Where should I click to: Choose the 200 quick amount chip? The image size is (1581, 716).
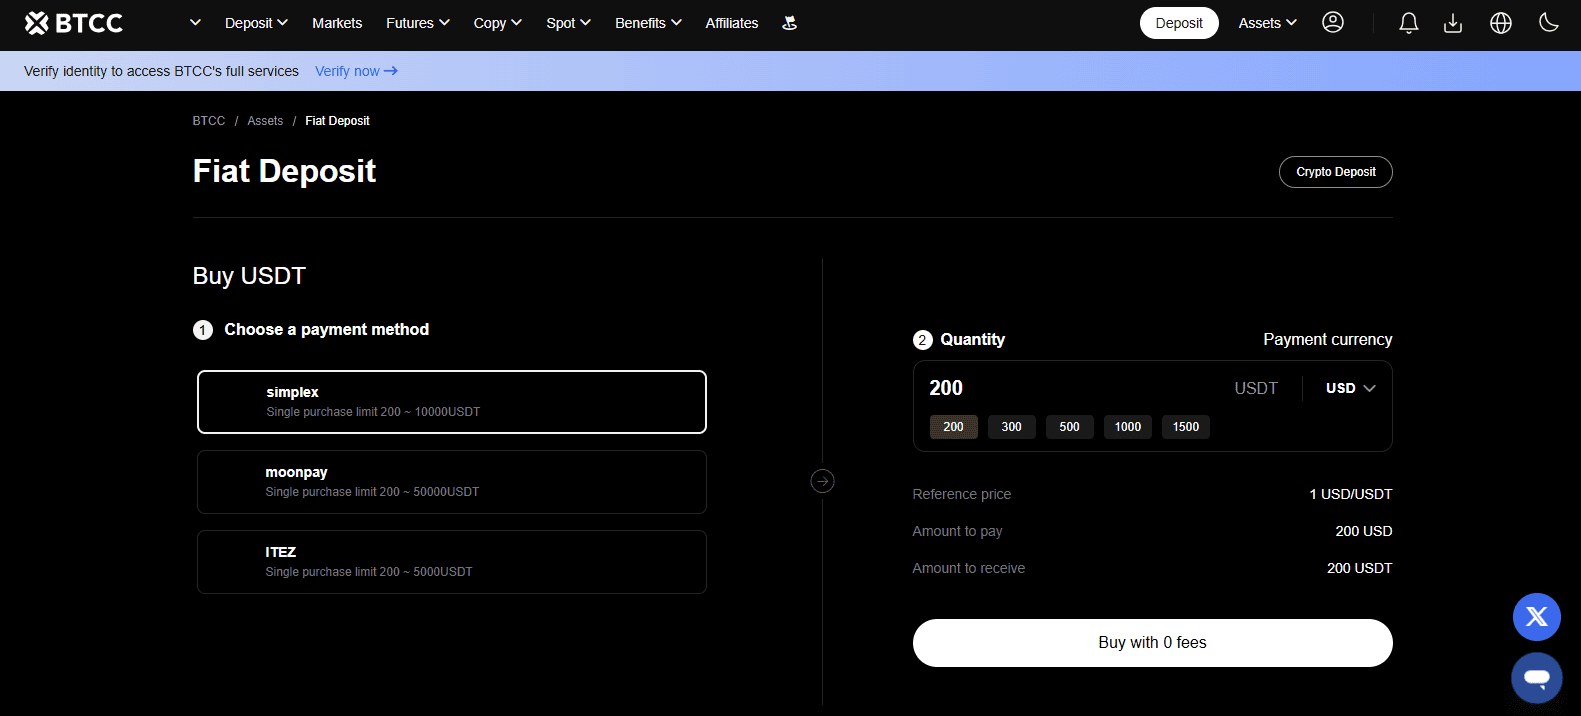point(954,427)
